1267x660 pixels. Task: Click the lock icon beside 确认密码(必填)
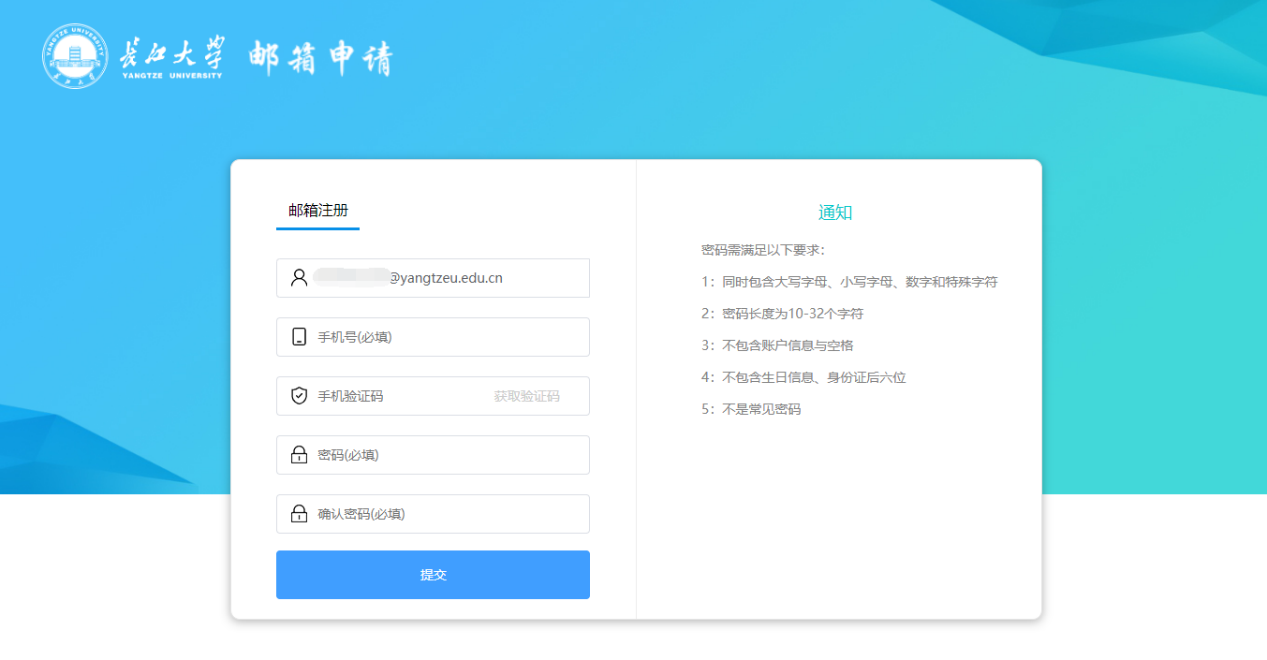[x=299, y=514]
